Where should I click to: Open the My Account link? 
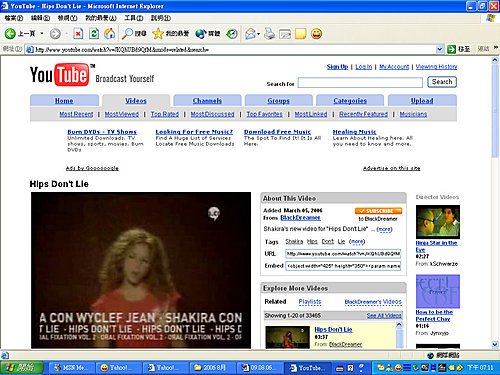pos(394,67)
